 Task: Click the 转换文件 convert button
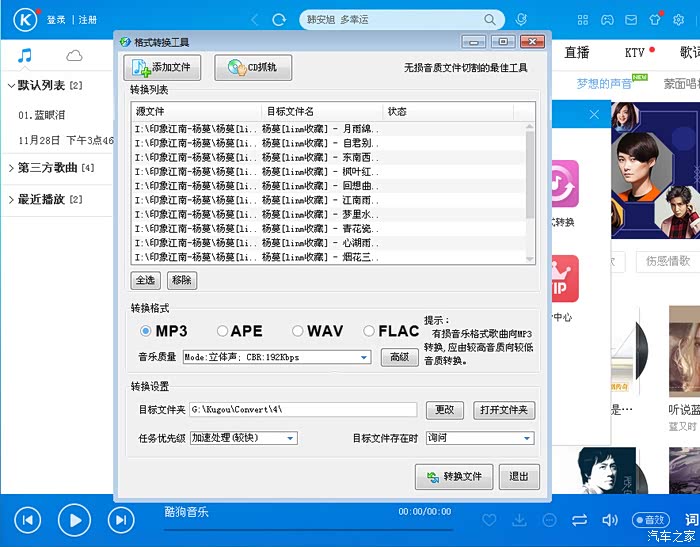pos(454,476)
